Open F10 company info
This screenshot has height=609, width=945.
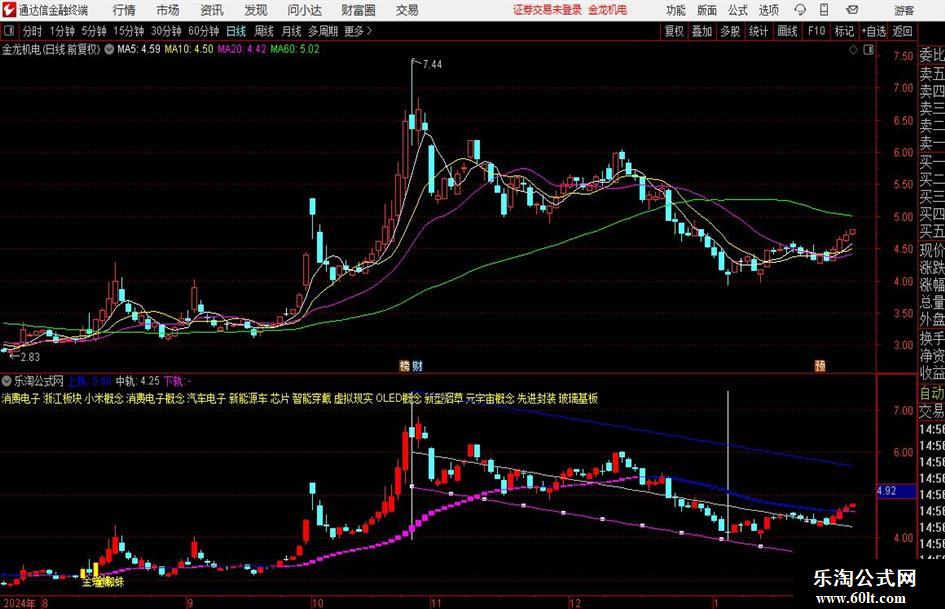point(817,31)
